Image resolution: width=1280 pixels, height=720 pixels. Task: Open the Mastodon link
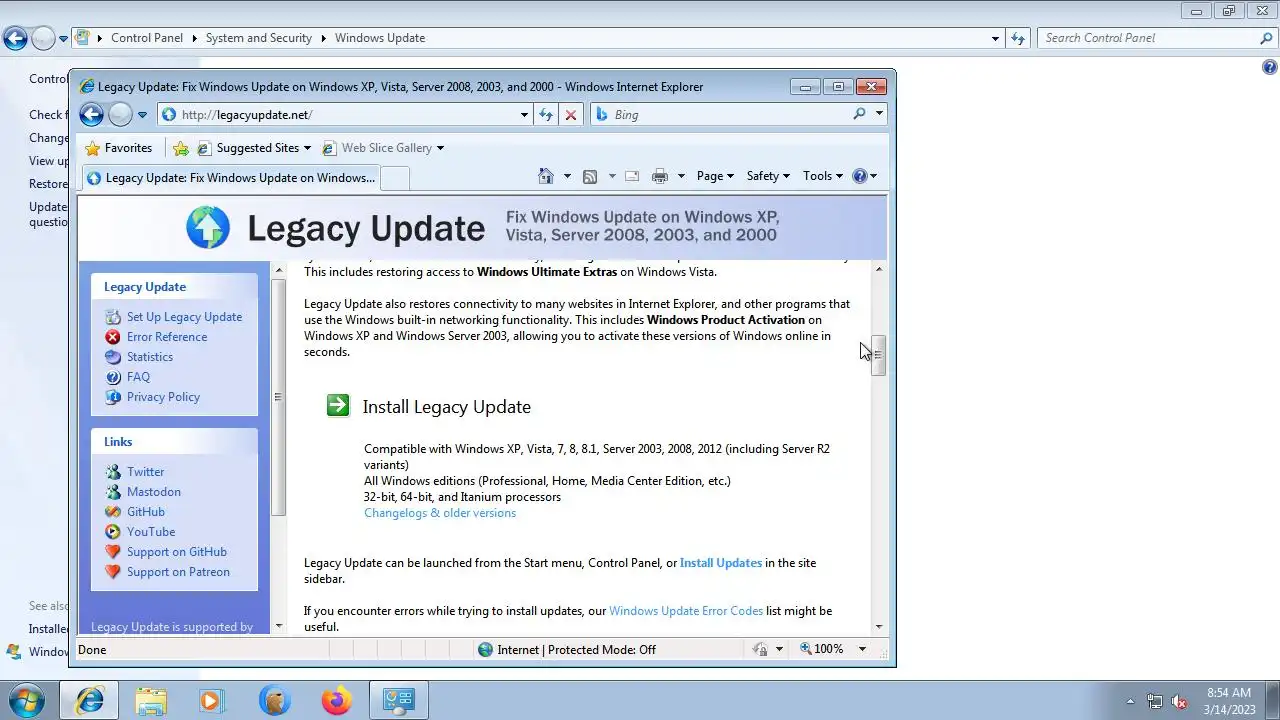point(154,492)
